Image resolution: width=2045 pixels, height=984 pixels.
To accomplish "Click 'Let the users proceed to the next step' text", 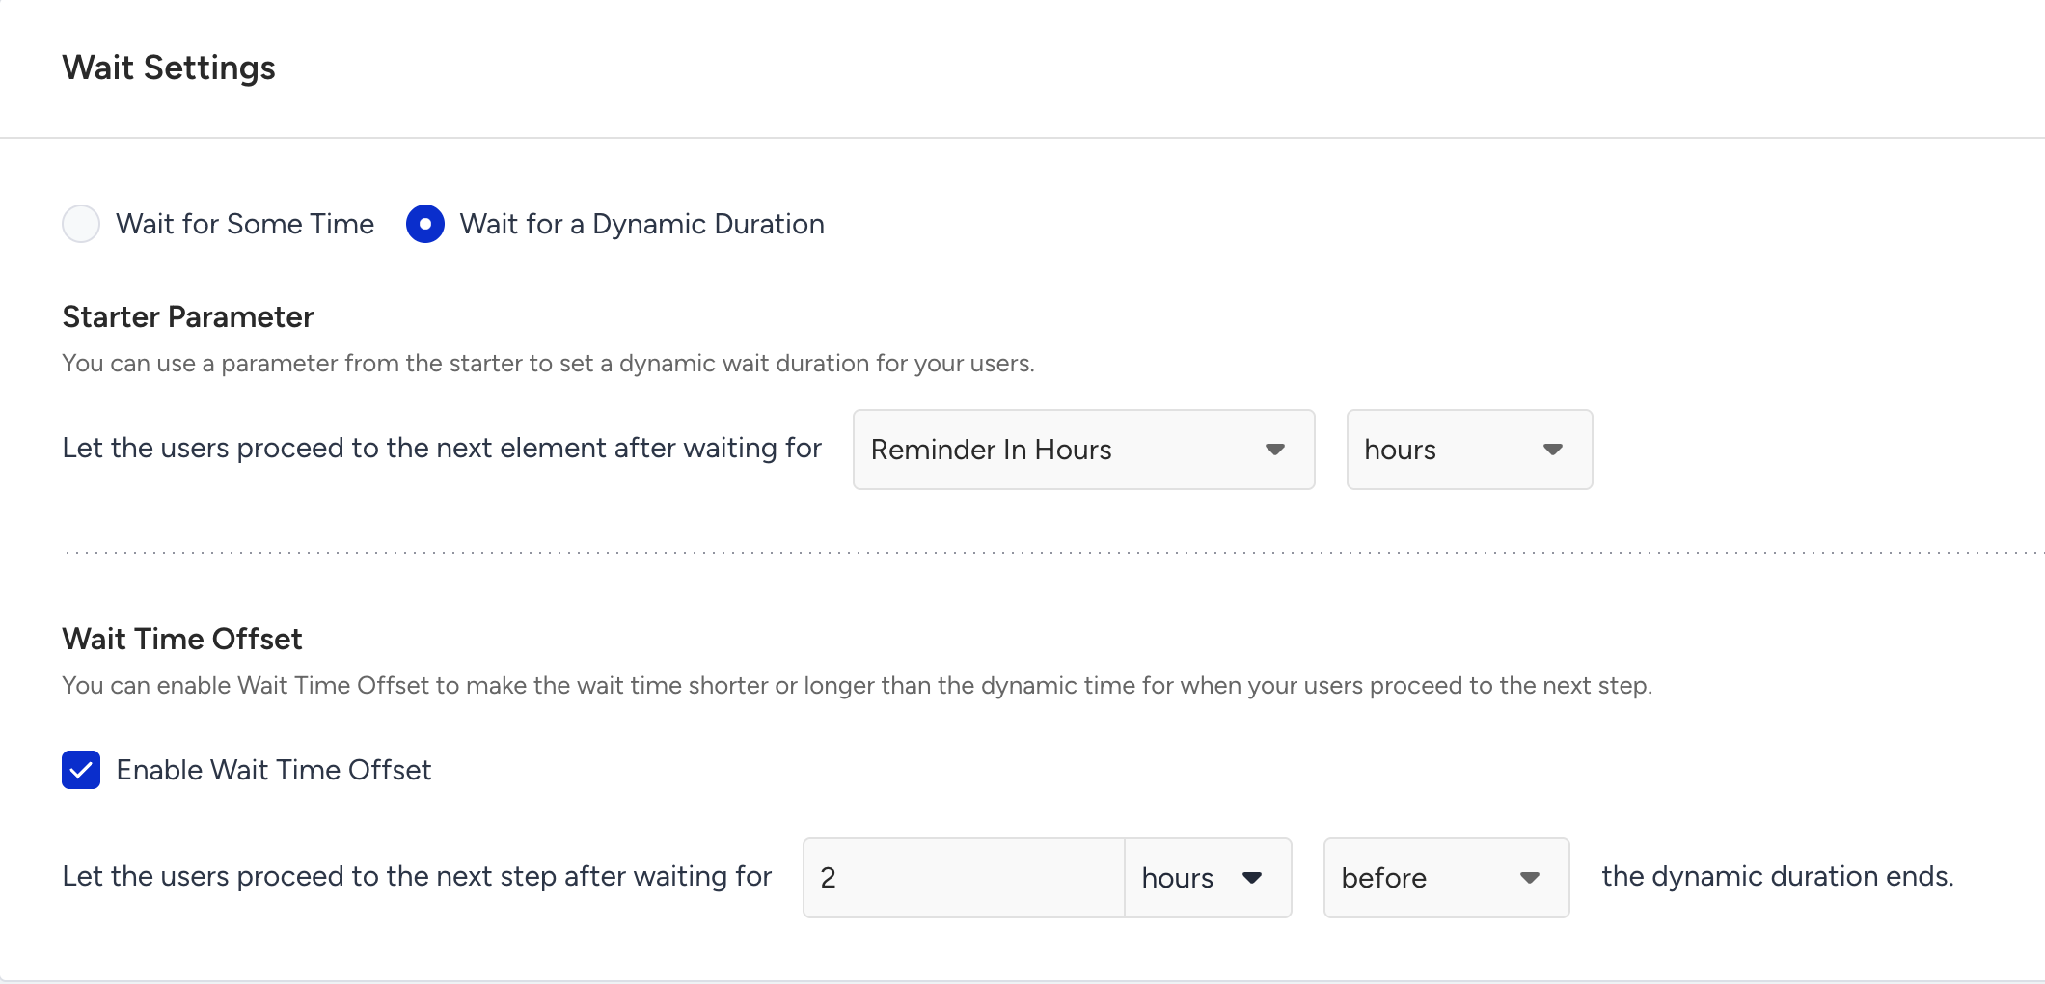I will point(417,876).
